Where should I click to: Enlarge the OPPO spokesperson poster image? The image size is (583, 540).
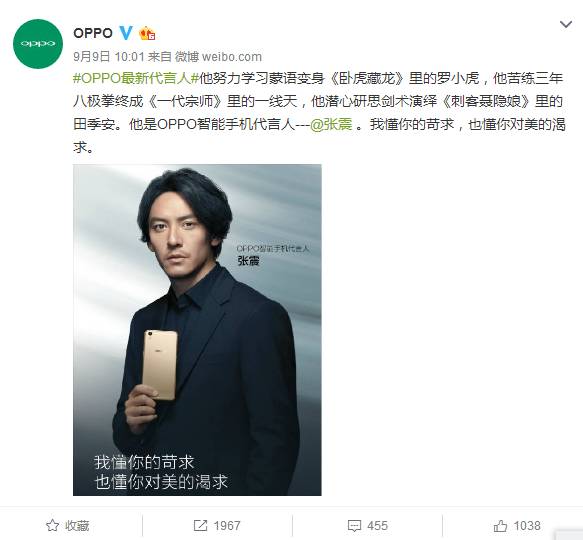pyautogui.click(x=197, y=330)
